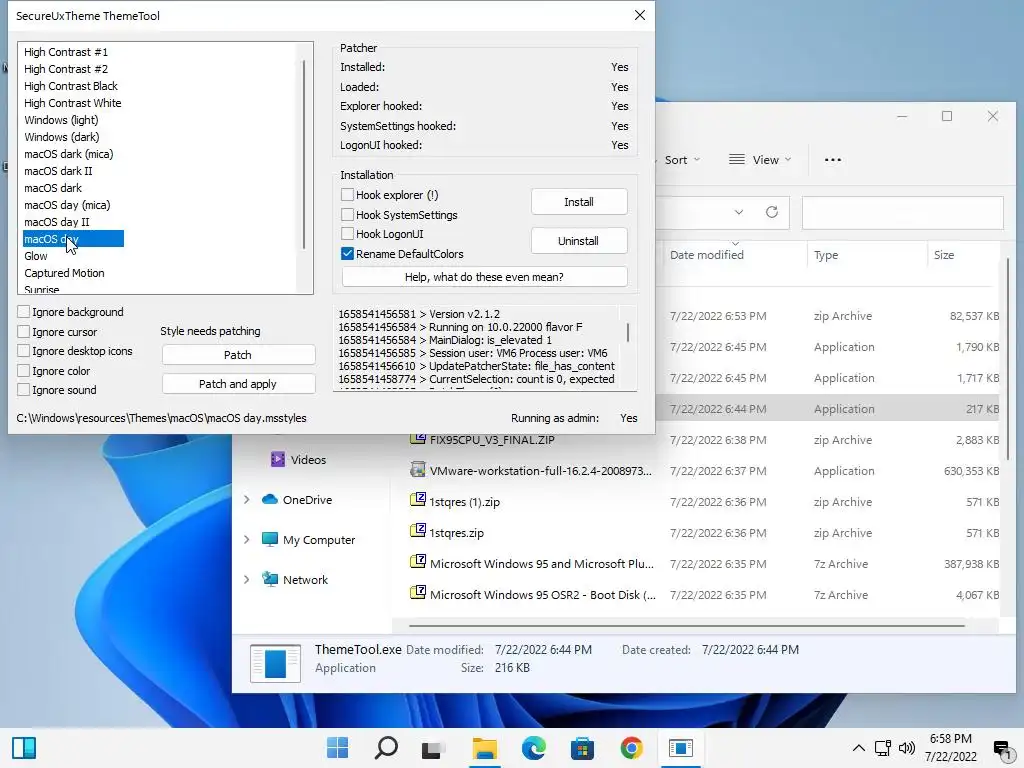Select the Windows (light) theme

61,120
